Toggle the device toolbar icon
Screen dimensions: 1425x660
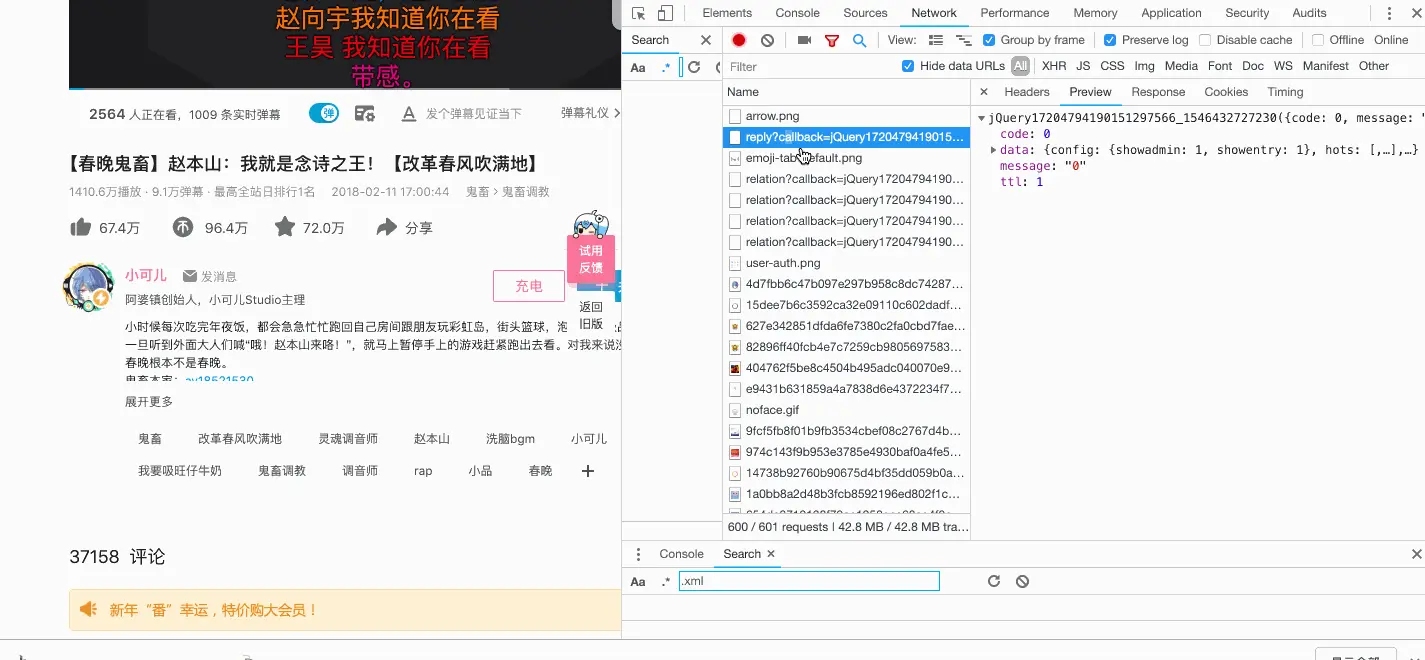pyautogui.click(x=666, y=13)
